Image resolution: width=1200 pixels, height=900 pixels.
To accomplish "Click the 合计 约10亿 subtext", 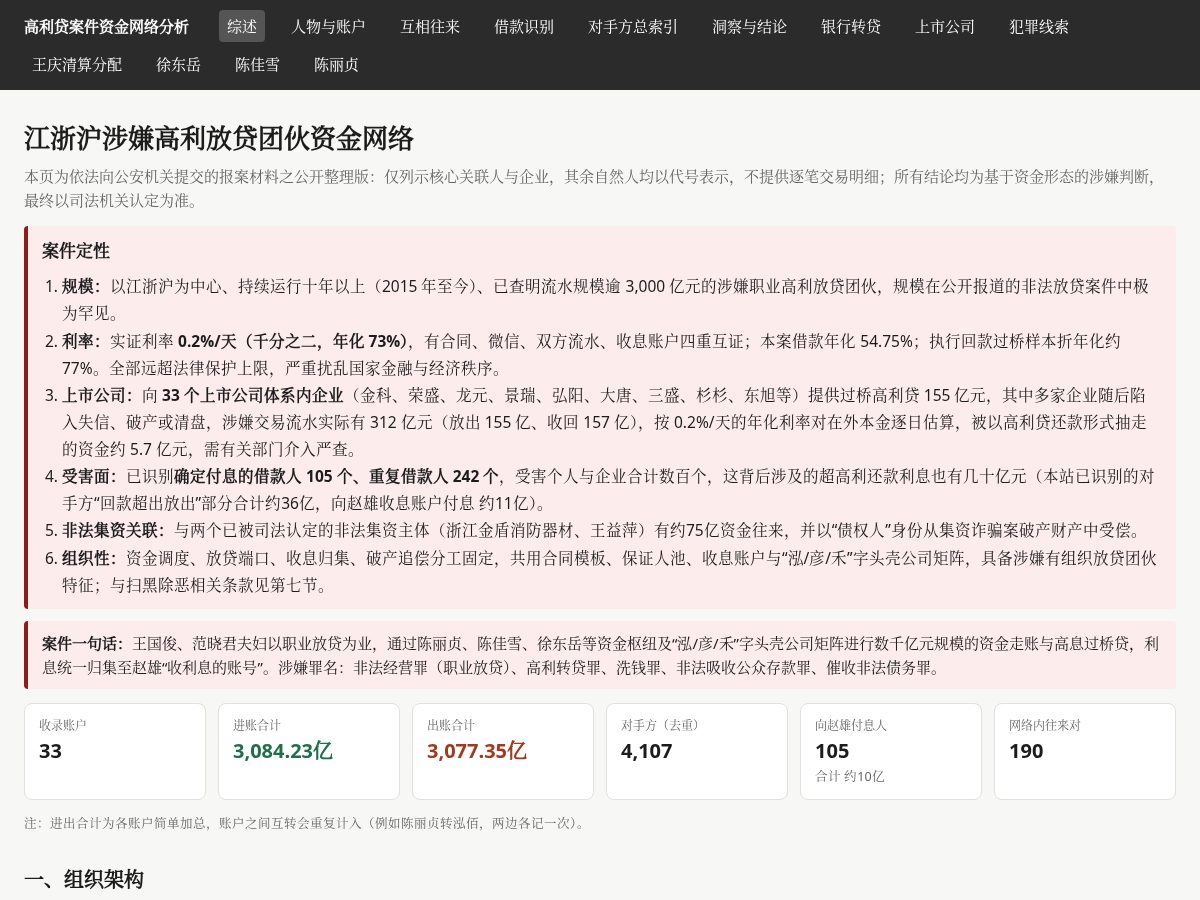I will (850, 776).
